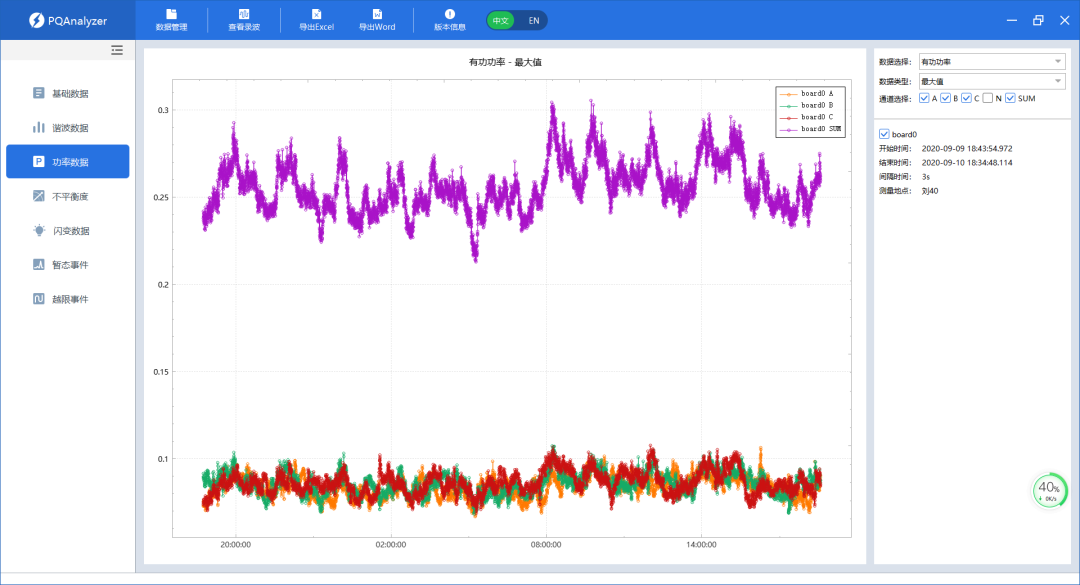Click the start time 2020-09-09 18:43:54.972
Image resolution: width=1080 pixels, height=585 pixels.
pyautogui.click(x=967, y=148)
